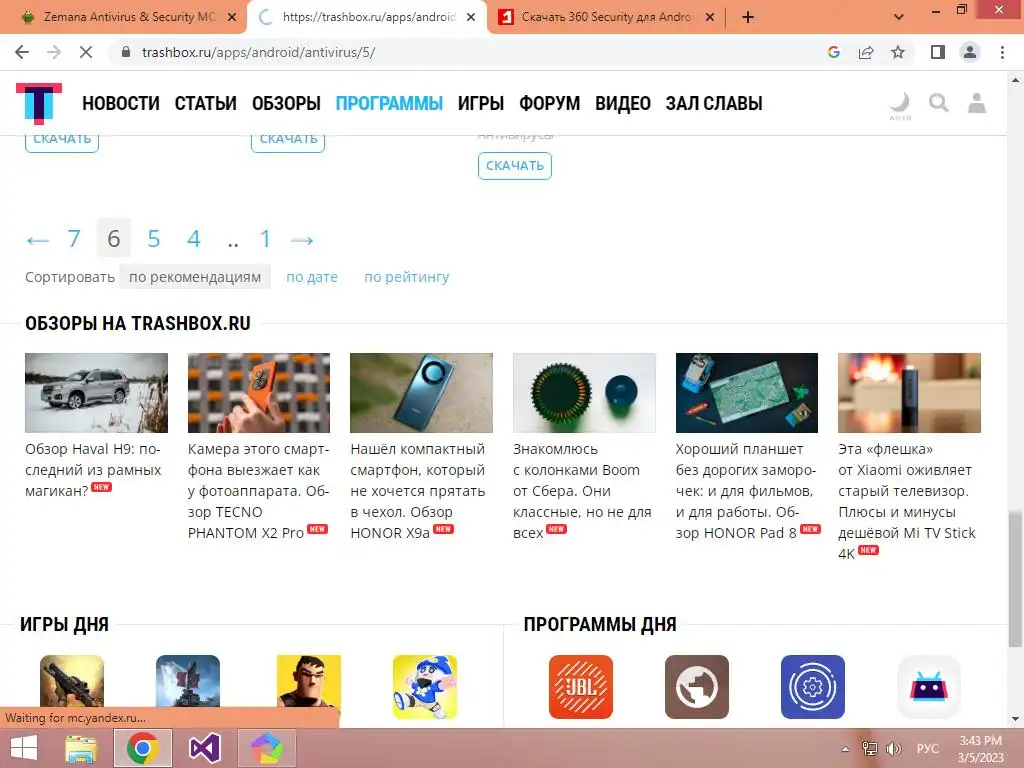
Task: Sort by по рекомендациям
Action: pos(195,277)
